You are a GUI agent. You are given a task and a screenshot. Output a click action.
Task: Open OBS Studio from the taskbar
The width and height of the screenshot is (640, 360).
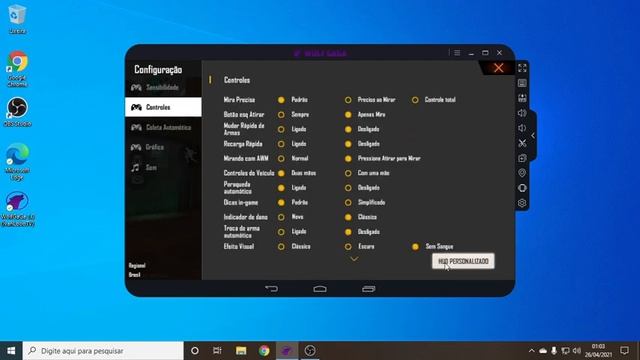pos(310,351)
